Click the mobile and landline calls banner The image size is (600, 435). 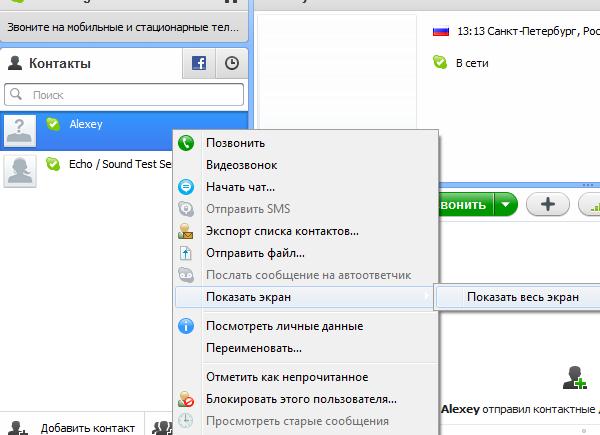124,27
